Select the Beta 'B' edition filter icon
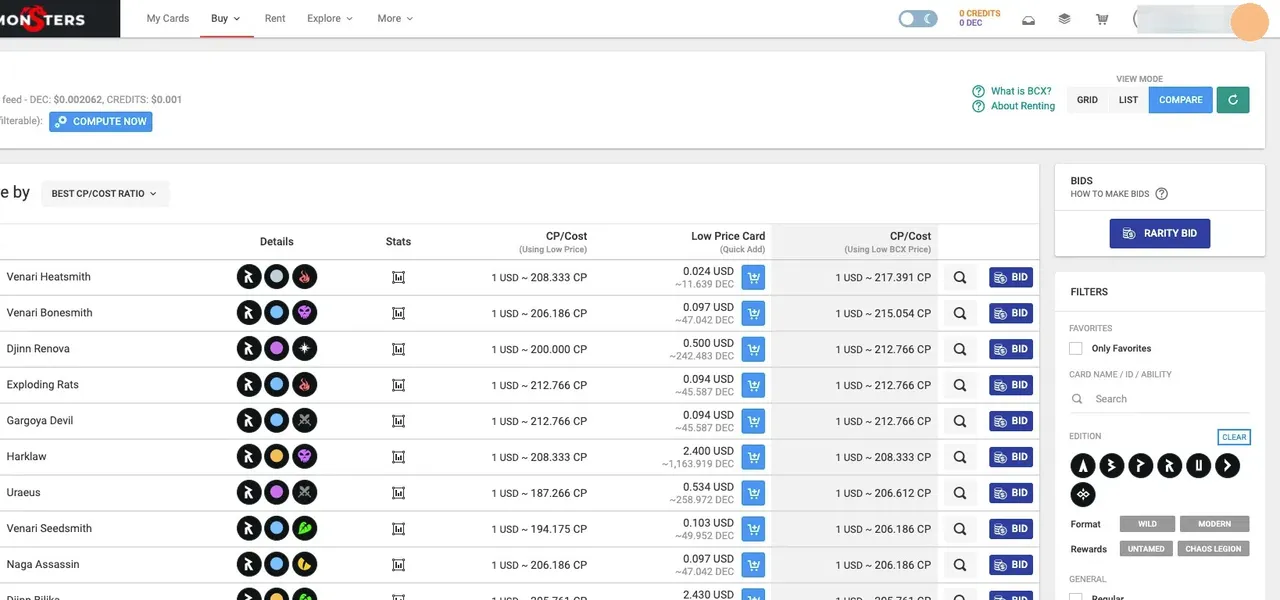Screen dimensions: 1280x600 tap(1112, 465)
